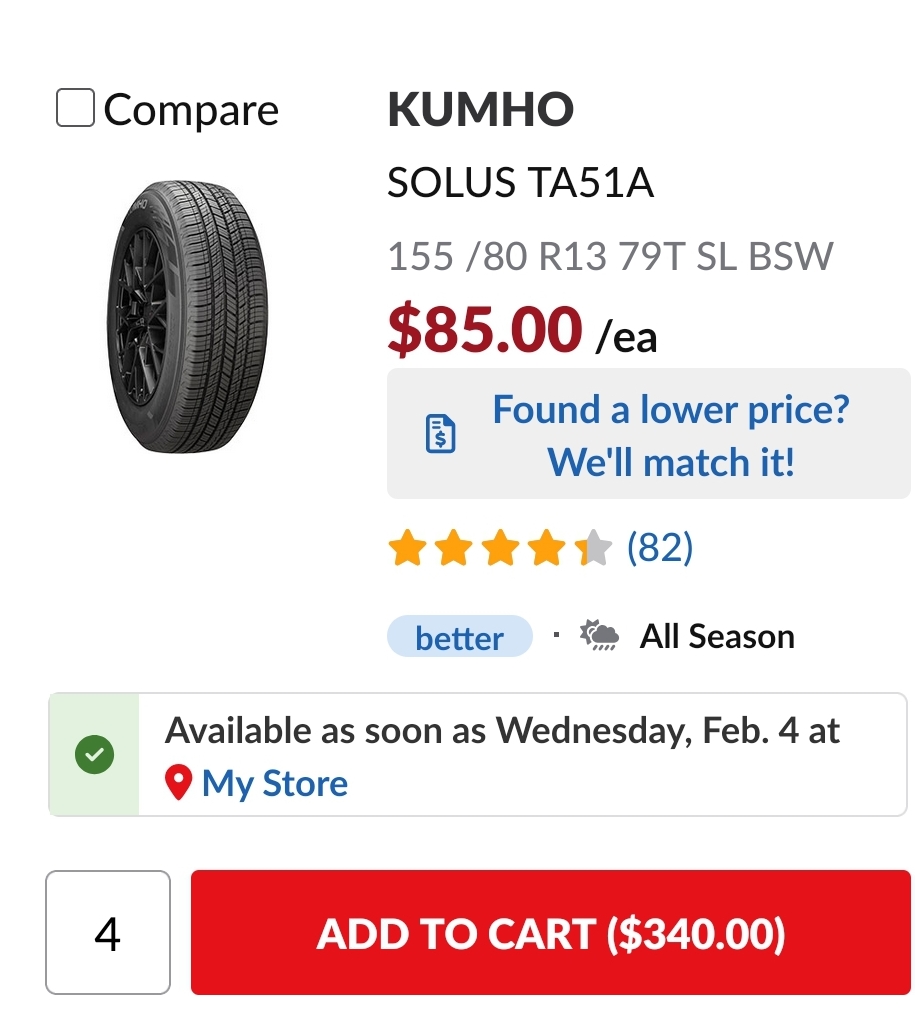Click the All Season weather icon
The height and width of the screenshot is (1014, 924).
(600, 635)
